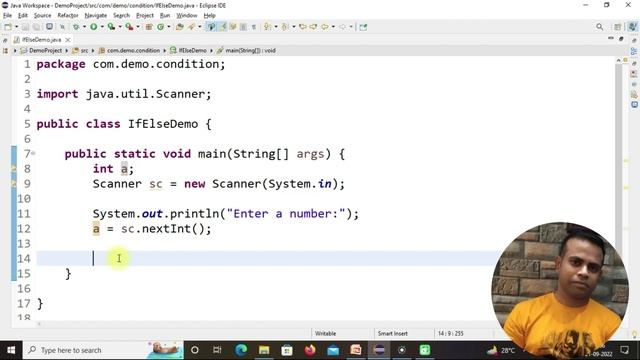Click the Debug bug icon
This screenshot has width=640, height=360.
coord(76,27)
